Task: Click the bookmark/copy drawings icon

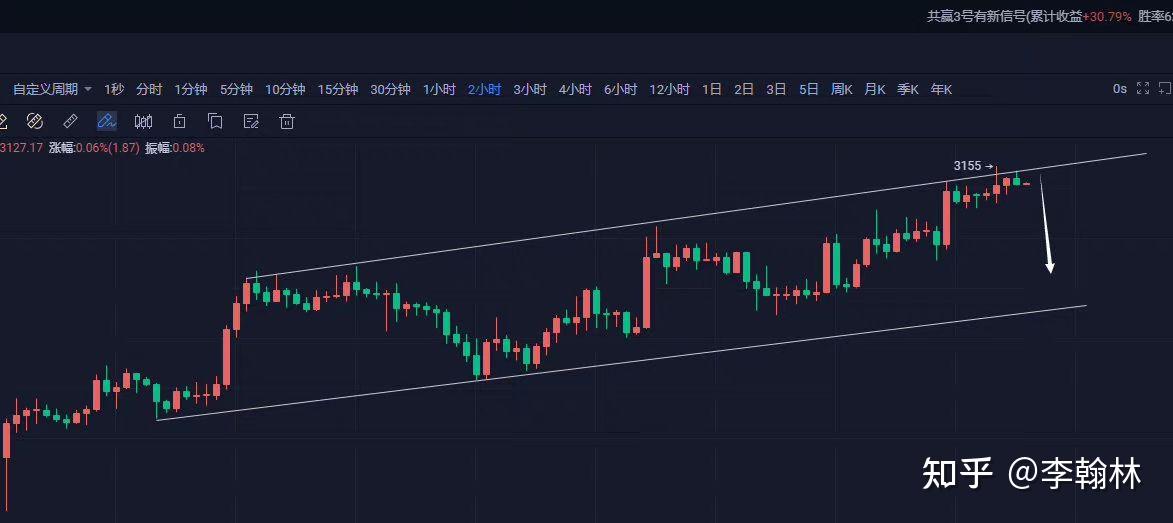Action: pos(215,122)
